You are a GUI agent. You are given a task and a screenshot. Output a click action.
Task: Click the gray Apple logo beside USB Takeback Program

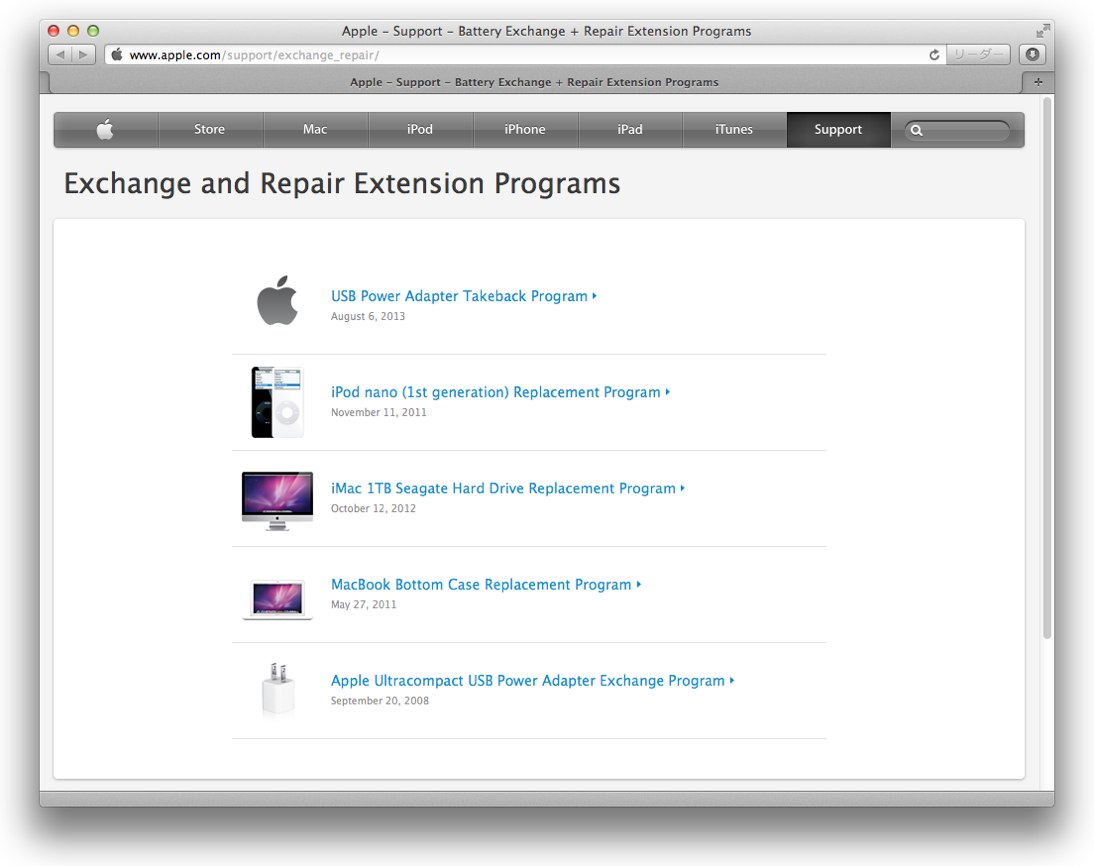pyautogui.click(x=278, y=301)
